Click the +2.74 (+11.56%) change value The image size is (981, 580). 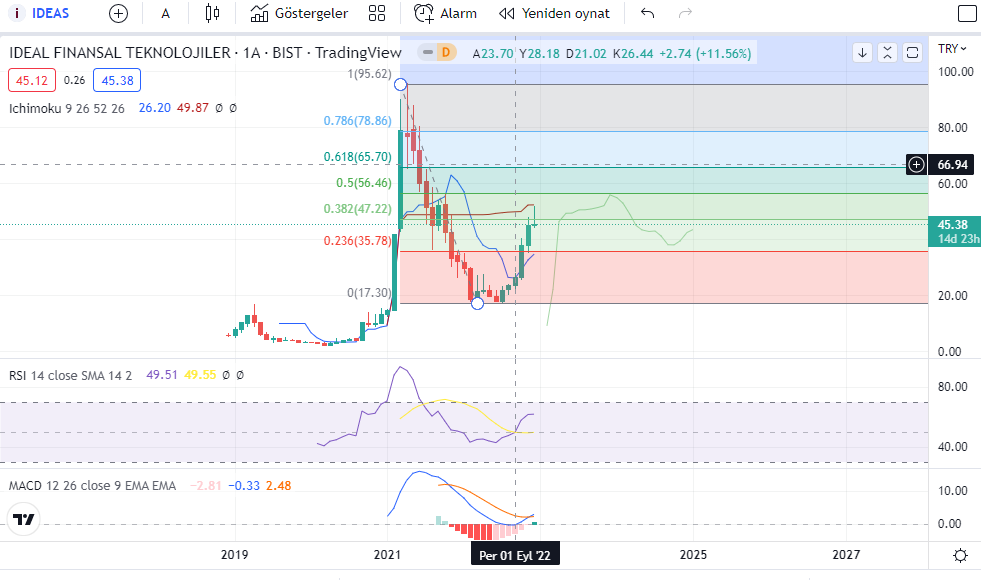[x=705, y=54]
